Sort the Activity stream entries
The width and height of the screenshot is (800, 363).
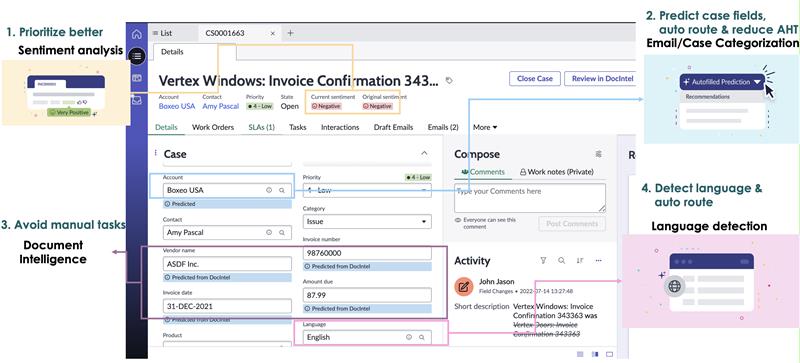(x=580, y=260)
